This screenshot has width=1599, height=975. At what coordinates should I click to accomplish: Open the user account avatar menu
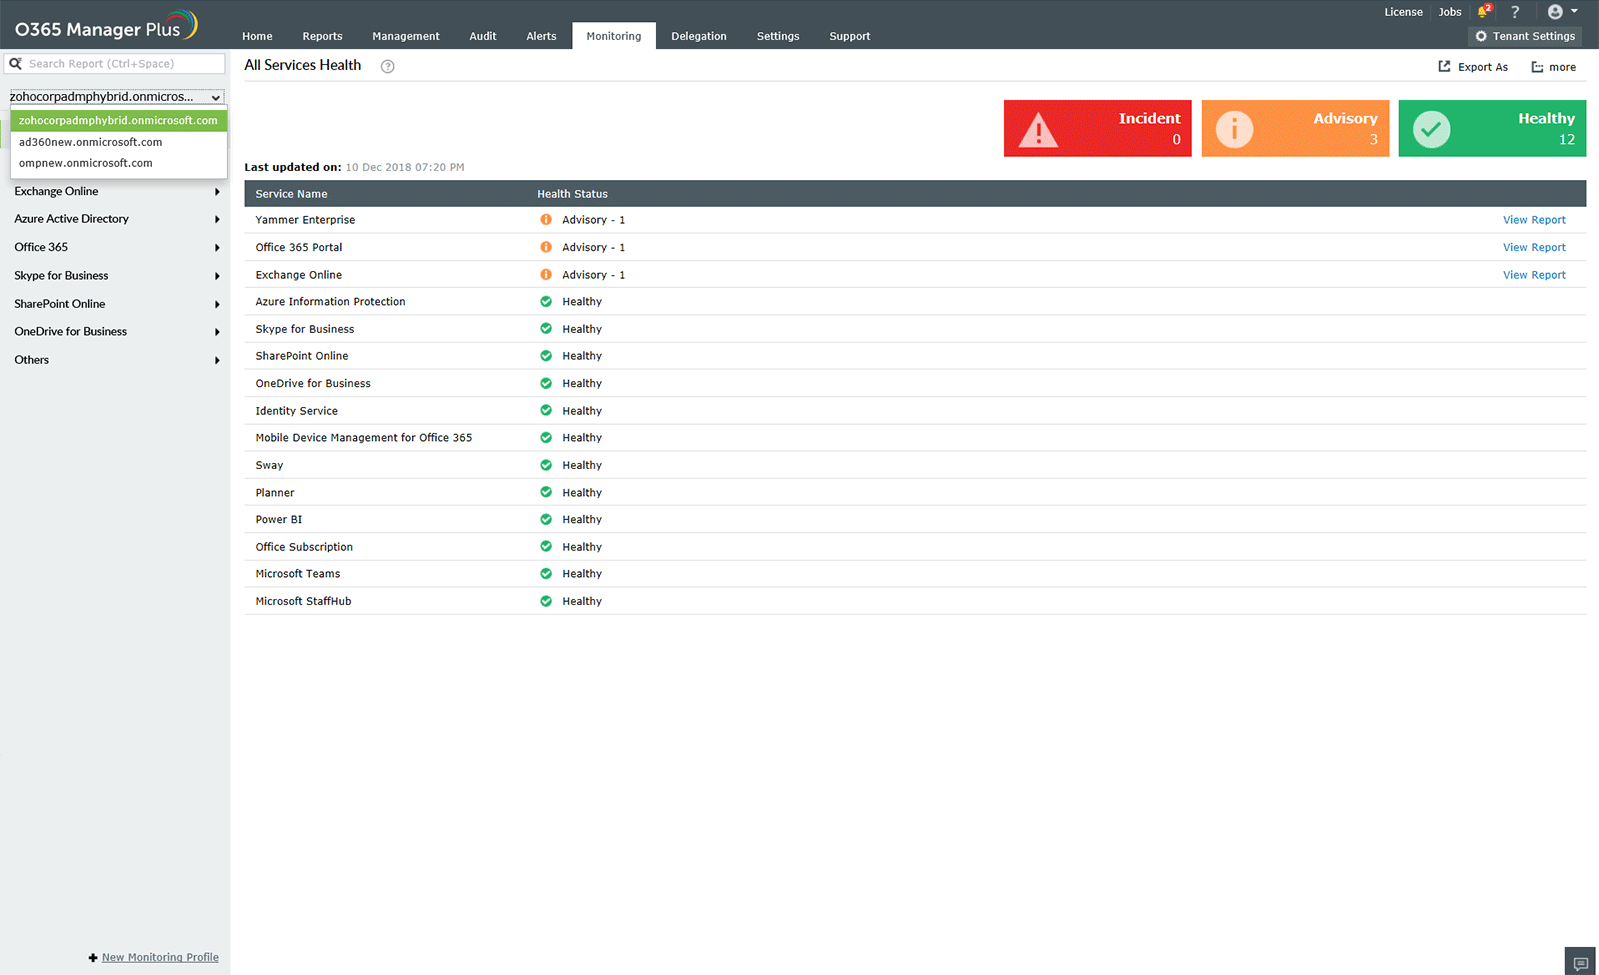coord(1561,12)
